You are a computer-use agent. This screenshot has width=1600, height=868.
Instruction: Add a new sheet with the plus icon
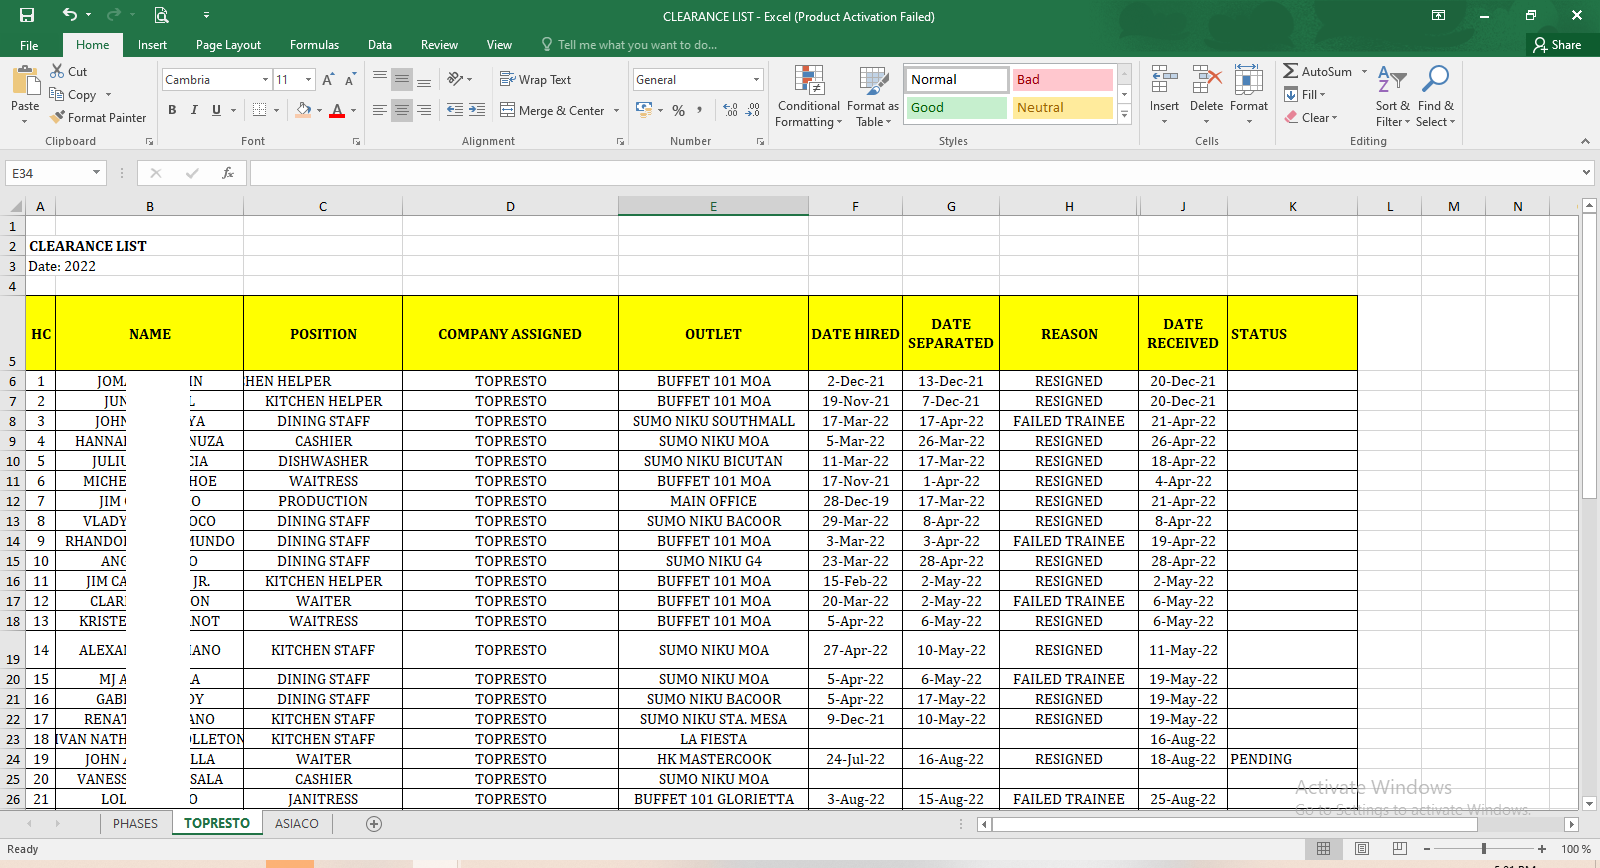[374, 824]
